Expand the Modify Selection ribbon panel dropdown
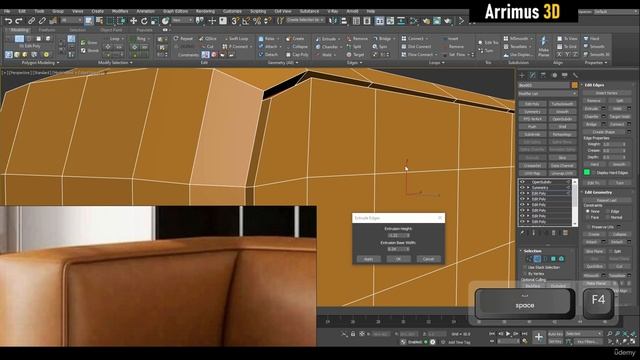Viewport: 640px width, 360px height. pos(116,62)
